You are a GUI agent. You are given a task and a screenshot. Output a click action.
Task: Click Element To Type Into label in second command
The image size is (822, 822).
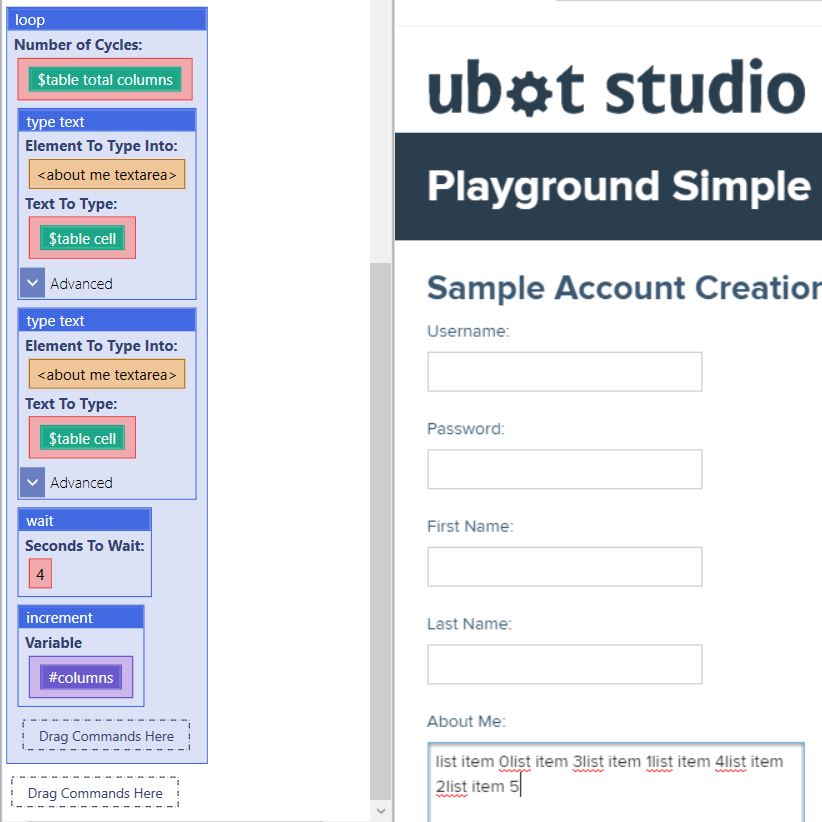101,346
